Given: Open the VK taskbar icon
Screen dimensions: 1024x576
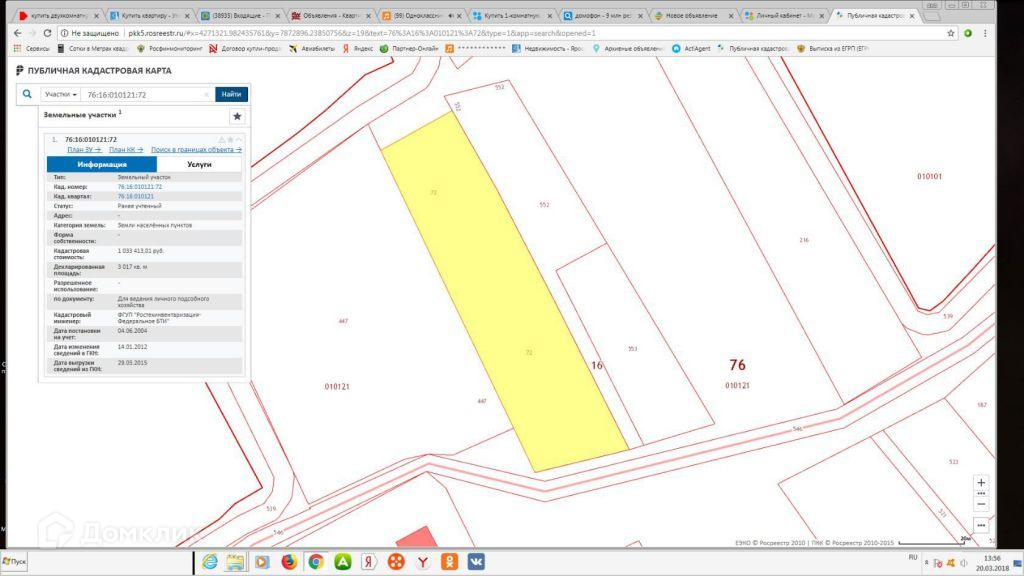Looking at the screenshot, I should coord(476,562).
